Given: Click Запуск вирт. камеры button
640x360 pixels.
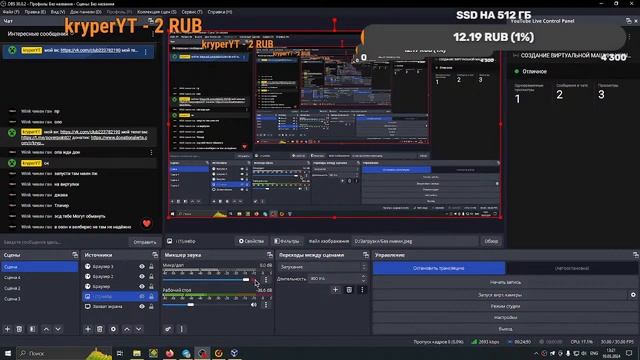Looking at the screenshot, I should point(500,295).
